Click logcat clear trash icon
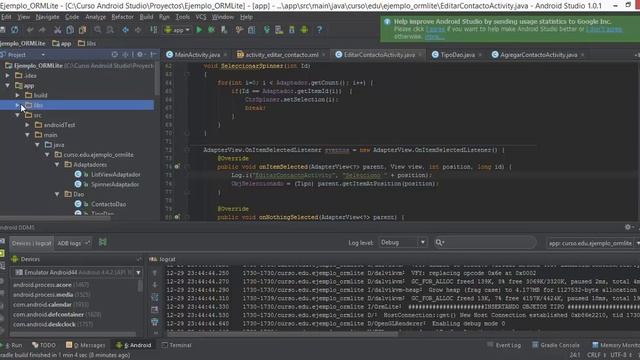 click(x=155, y=322)
